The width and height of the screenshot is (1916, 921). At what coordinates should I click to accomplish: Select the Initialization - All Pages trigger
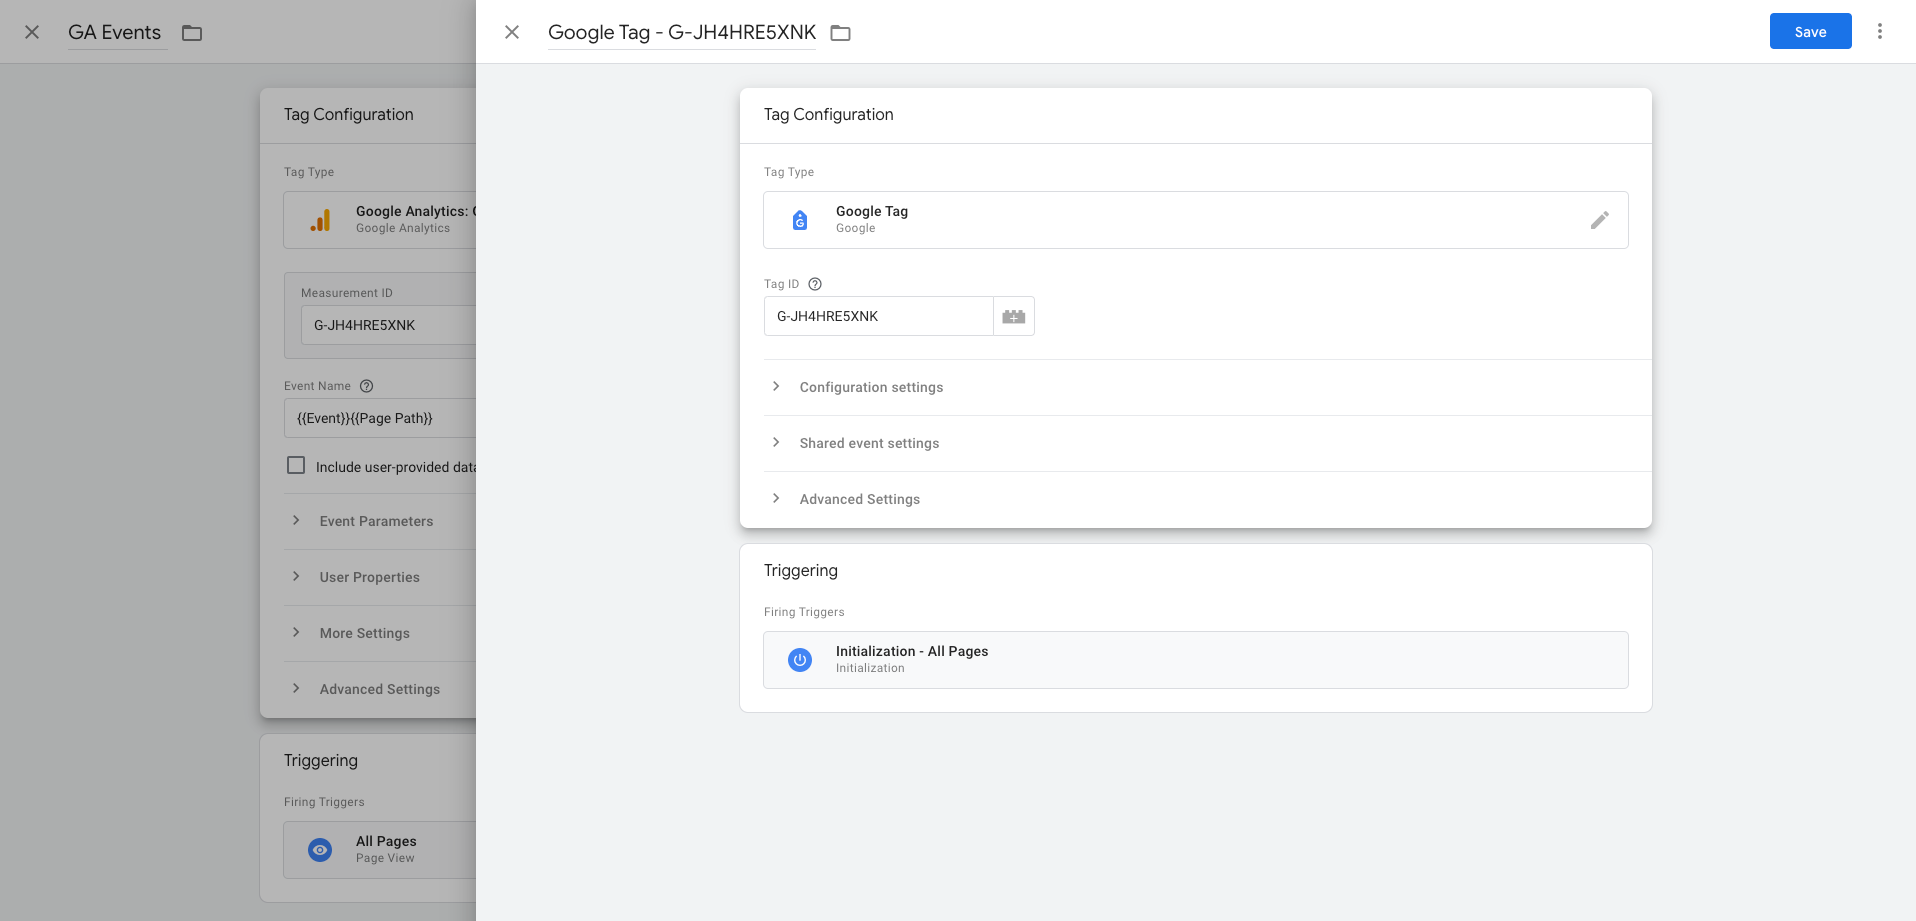1195,660
